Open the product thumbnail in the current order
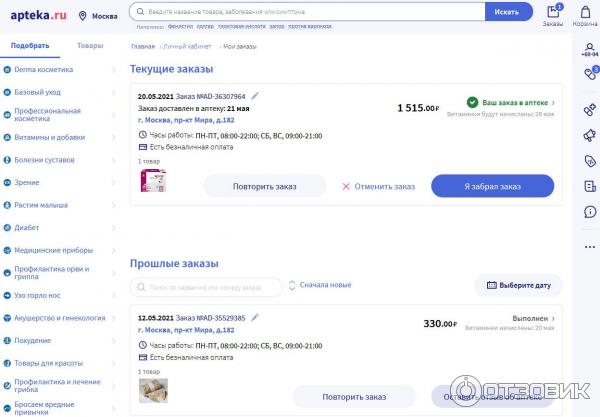Viewport: 600px width, 417px height. [153, 180]
